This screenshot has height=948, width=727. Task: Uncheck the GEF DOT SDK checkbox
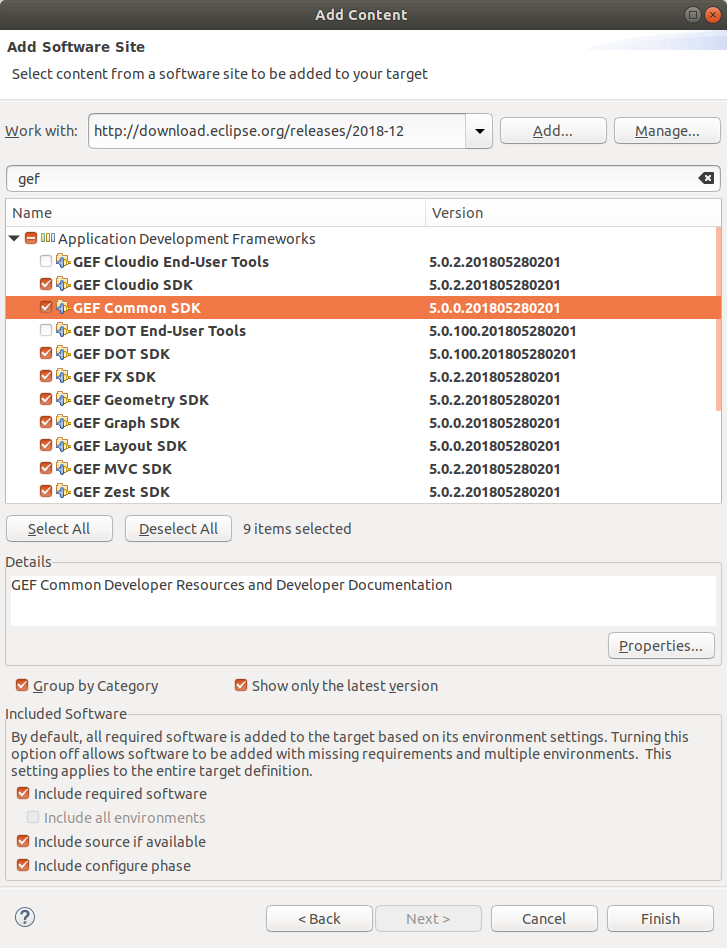click(45, 353)
